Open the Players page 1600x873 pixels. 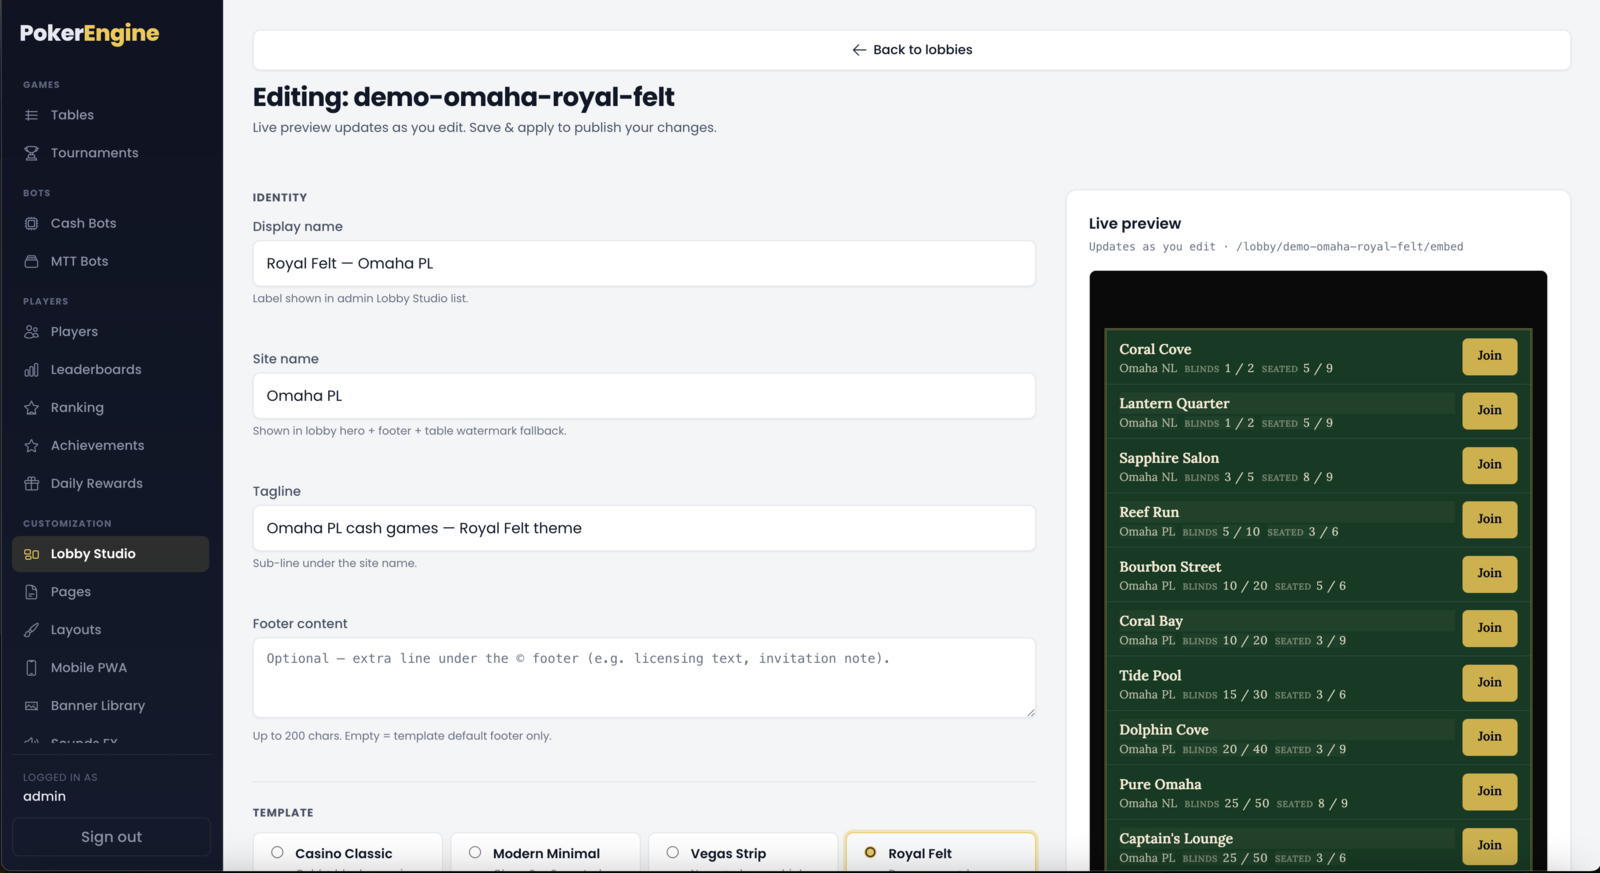tap(110, 332)
